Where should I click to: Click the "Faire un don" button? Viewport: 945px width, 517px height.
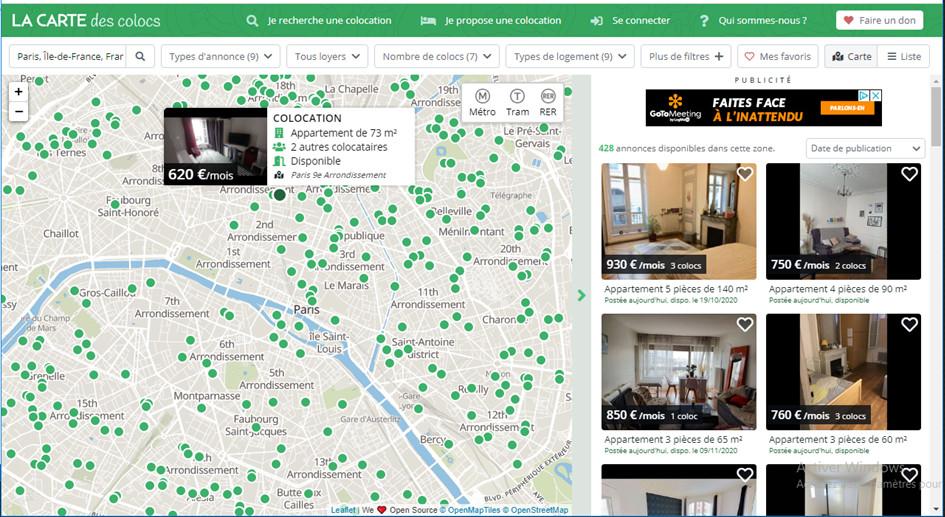(x=879, y=20)
